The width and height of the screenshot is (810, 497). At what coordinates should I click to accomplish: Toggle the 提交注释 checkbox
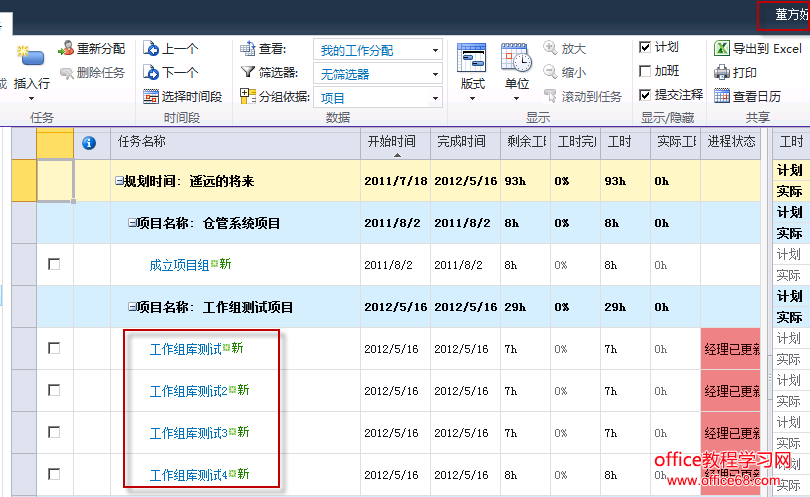point(645,95)
